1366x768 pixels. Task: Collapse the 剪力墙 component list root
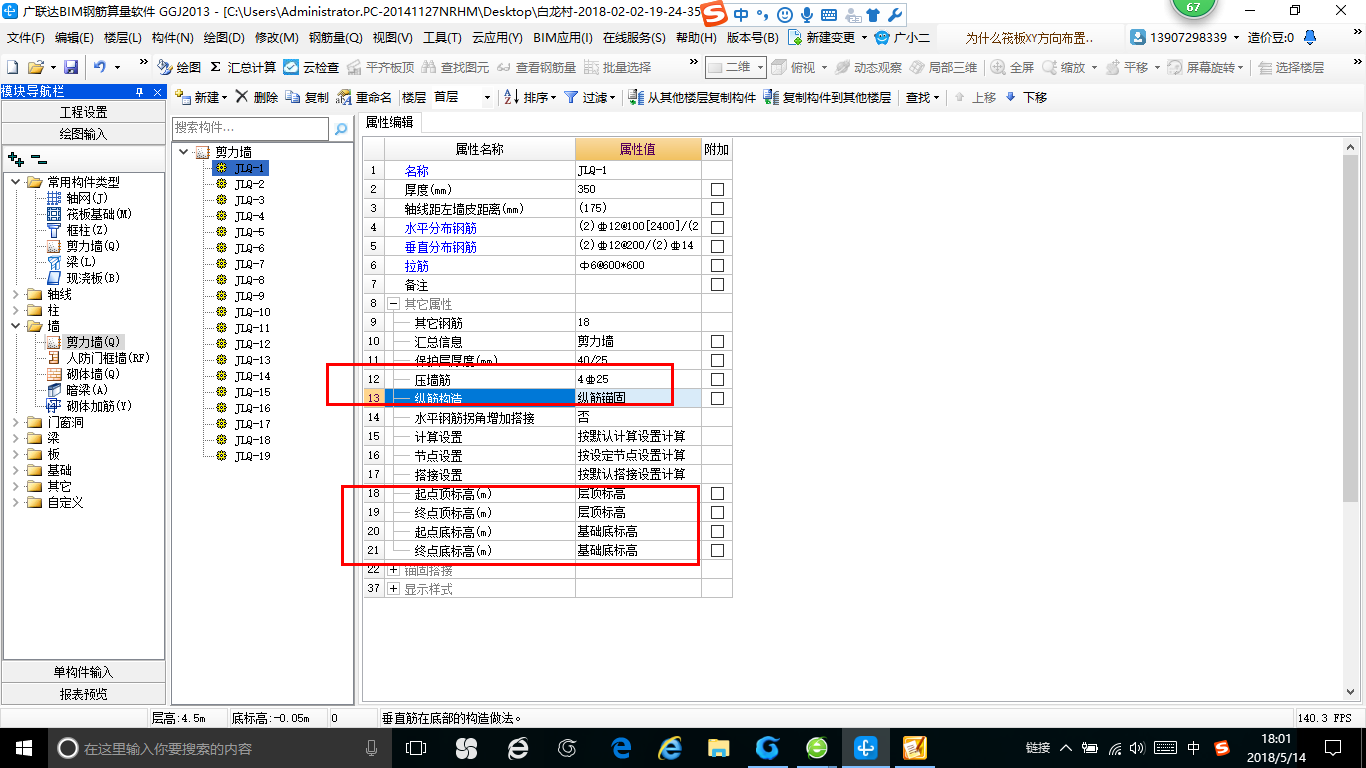pyautogui.click(x=184, y=152)
